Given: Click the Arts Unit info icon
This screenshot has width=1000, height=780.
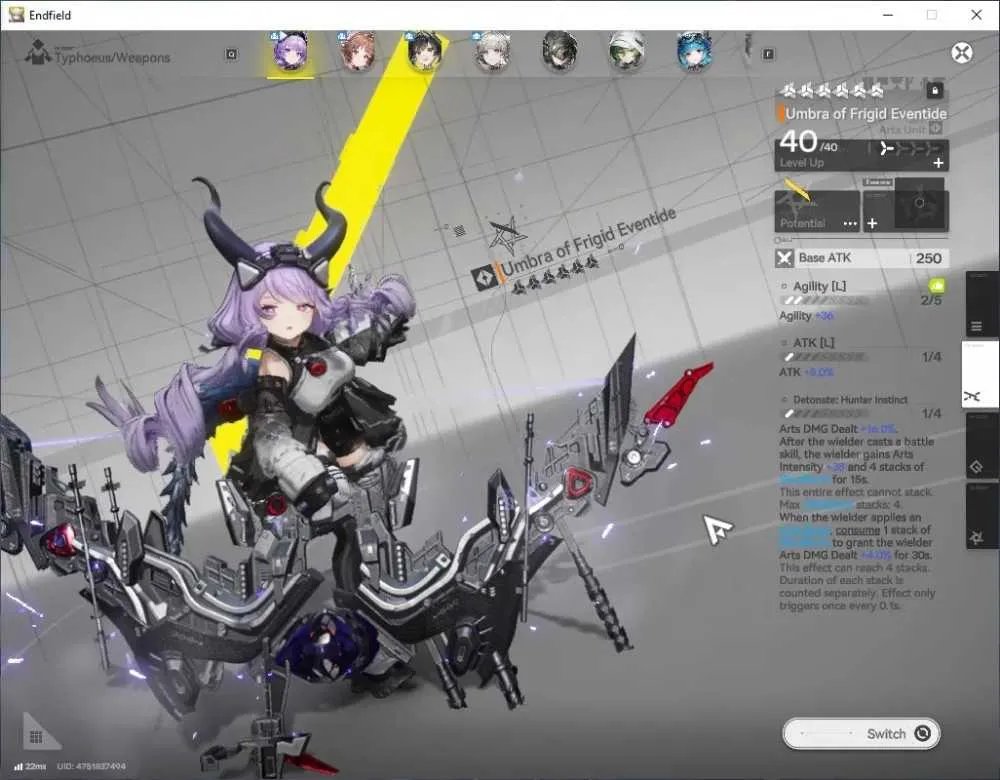Looking at the screenshot, I should (x=936, y=129).
